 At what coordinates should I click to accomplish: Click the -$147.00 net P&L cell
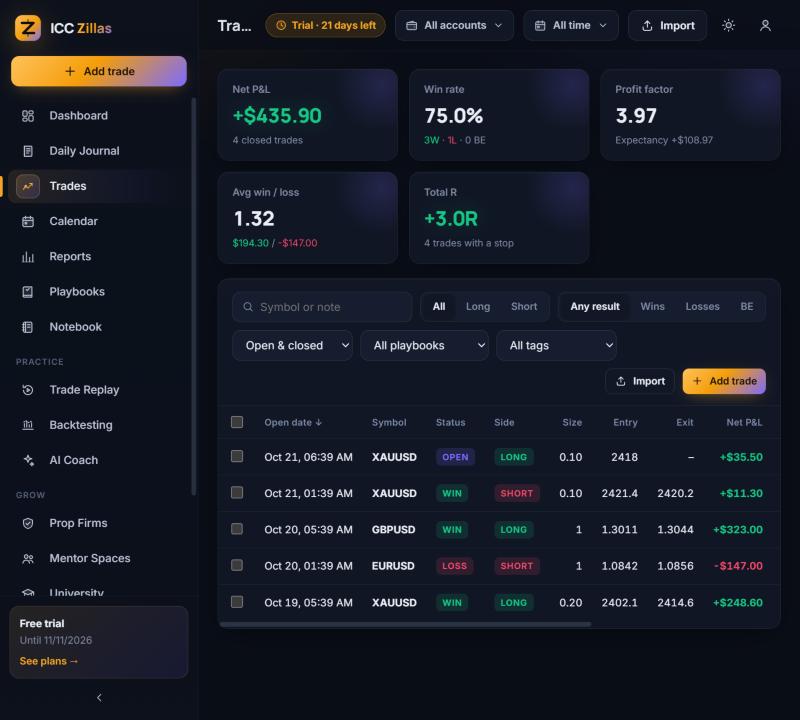(738, 566)
